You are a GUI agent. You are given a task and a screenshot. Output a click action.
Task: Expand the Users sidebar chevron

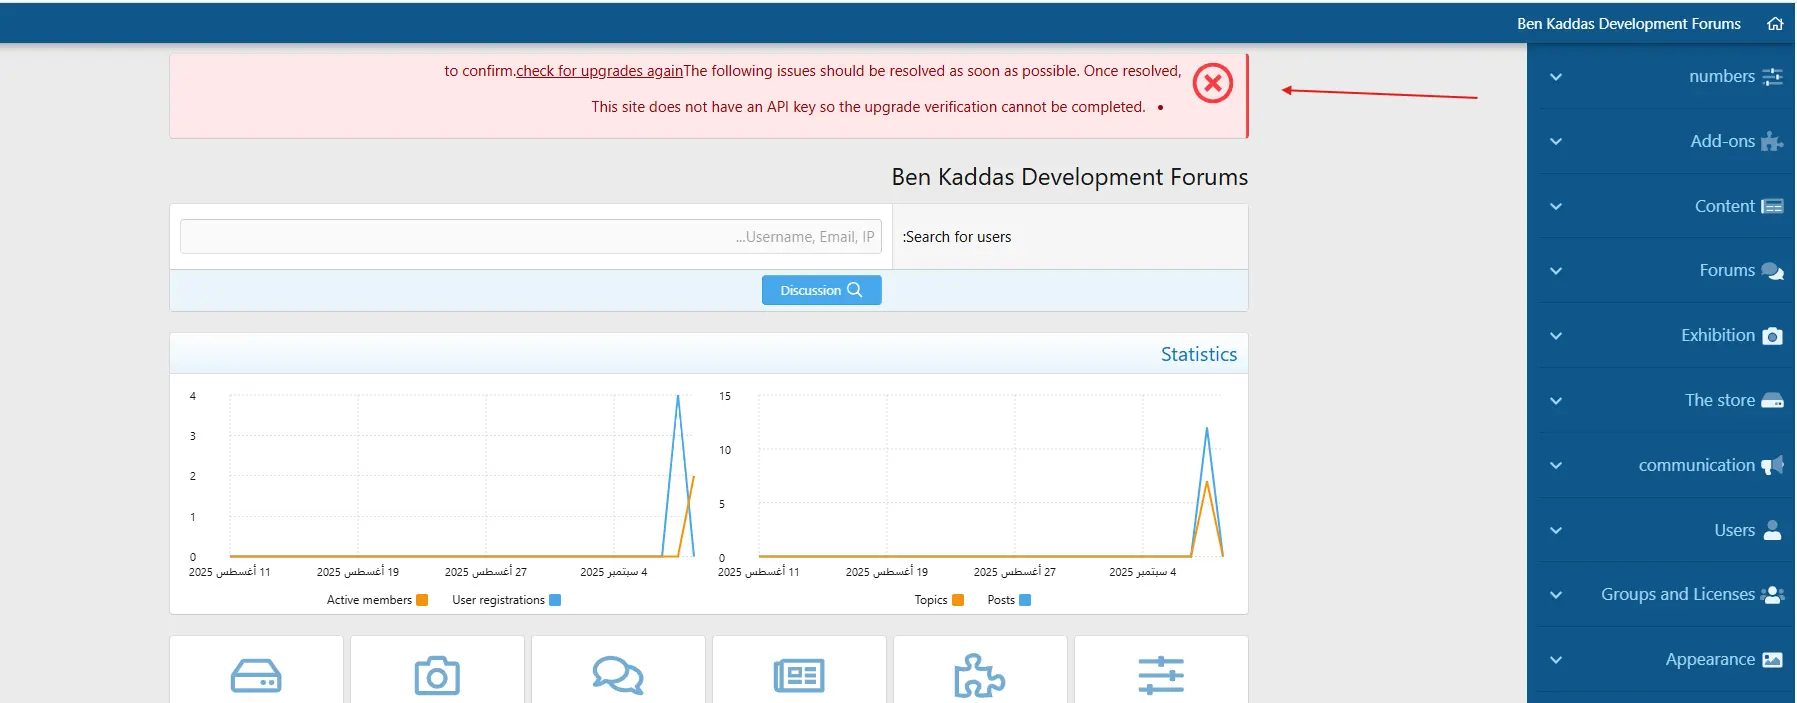click(x=1555, y=531)
